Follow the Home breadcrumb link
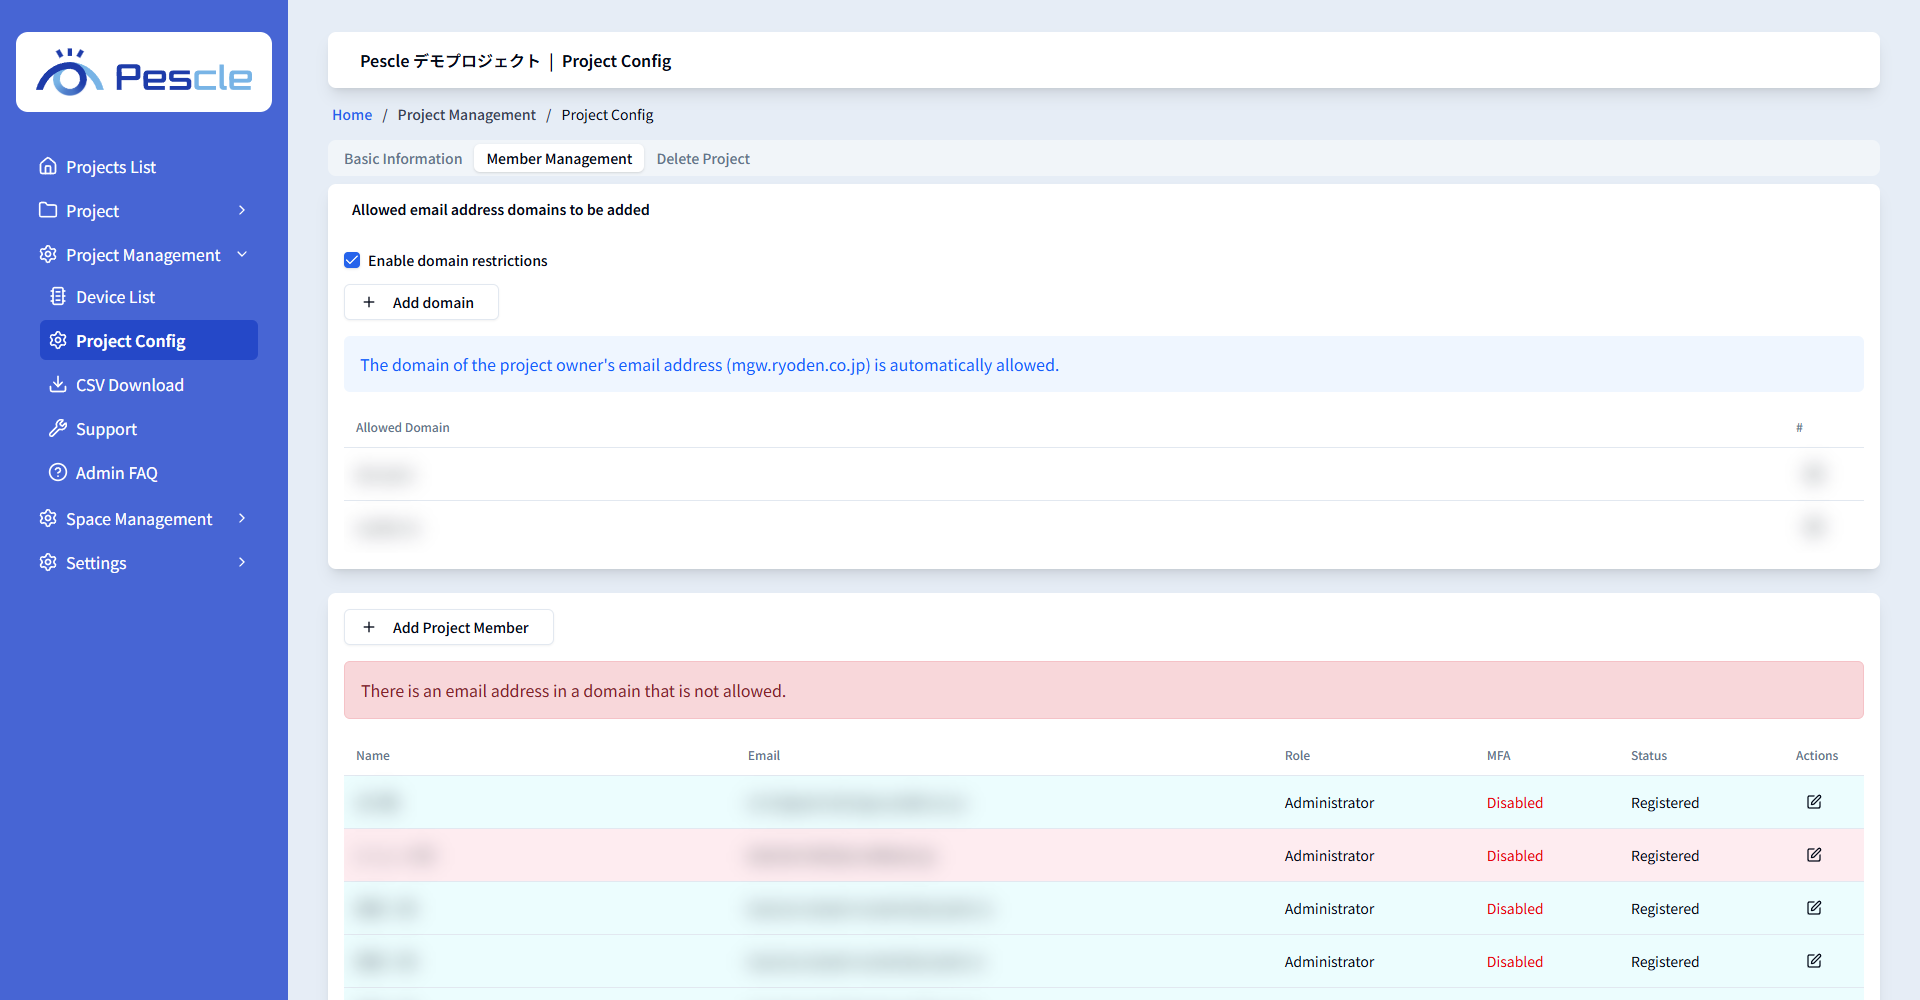 coord(352,115)
